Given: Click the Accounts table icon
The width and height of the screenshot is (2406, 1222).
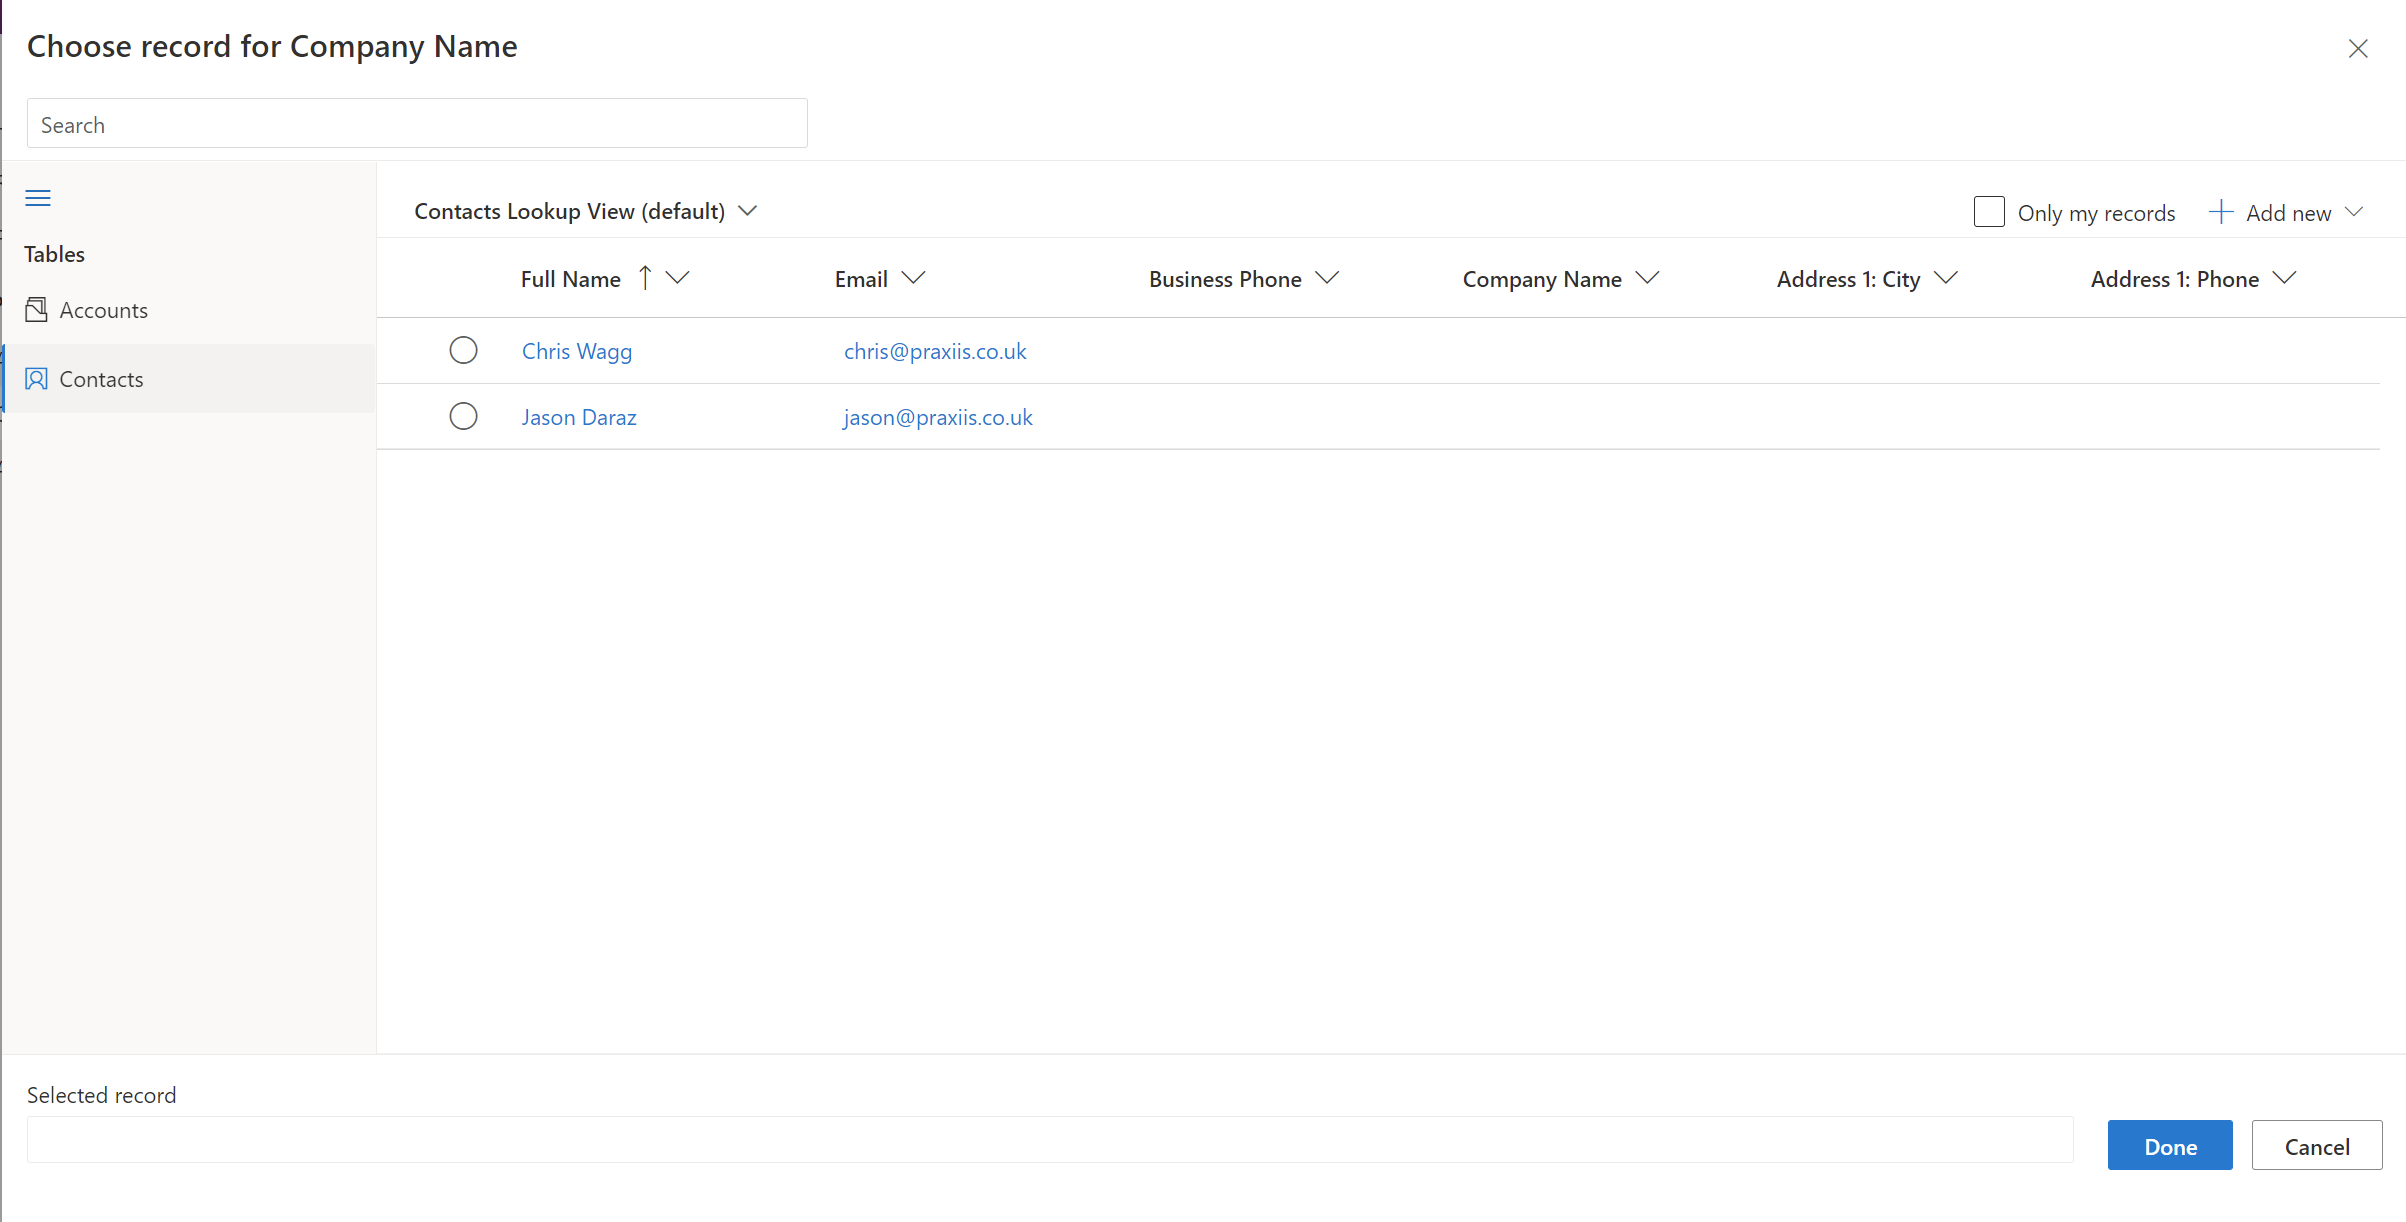Looking at the screenshot, I should [x=36, y=310].
